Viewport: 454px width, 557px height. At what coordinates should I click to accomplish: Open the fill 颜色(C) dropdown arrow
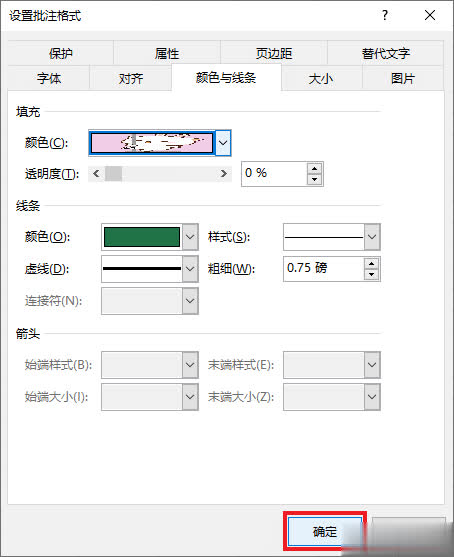pyautogui.click(x=223, y=143)
